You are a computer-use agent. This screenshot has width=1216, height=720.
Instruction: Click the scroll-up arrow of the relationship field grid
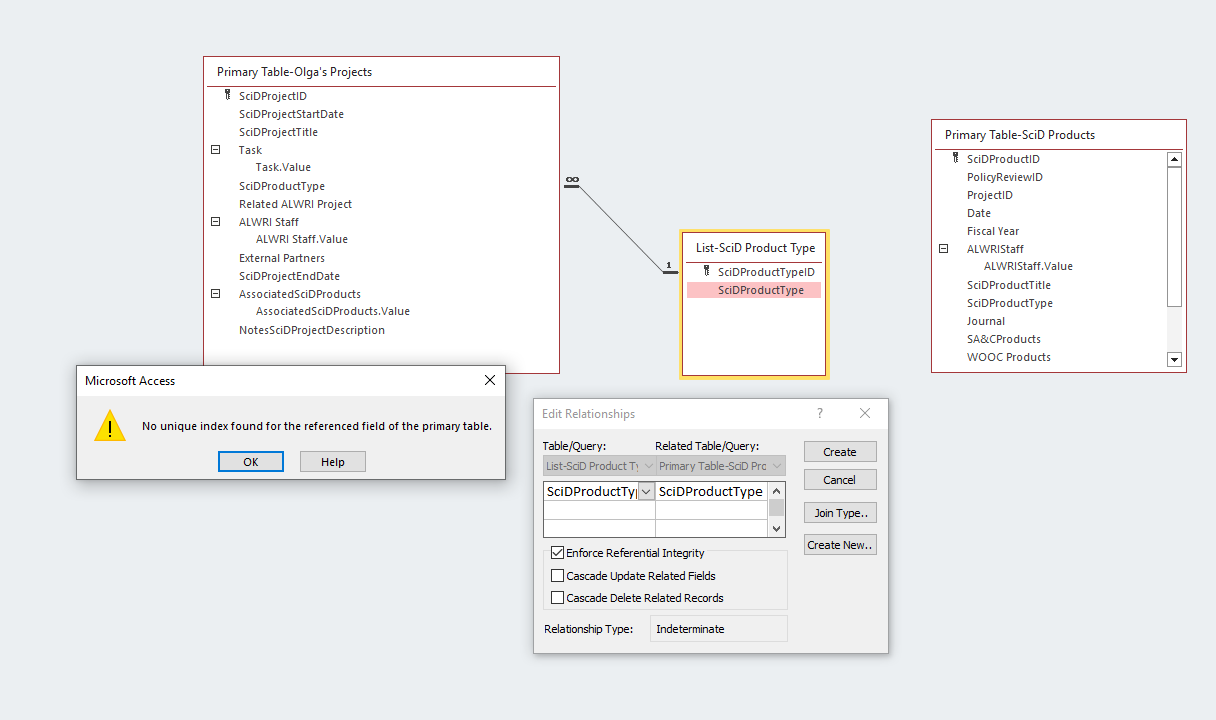(x=777, y=491)
